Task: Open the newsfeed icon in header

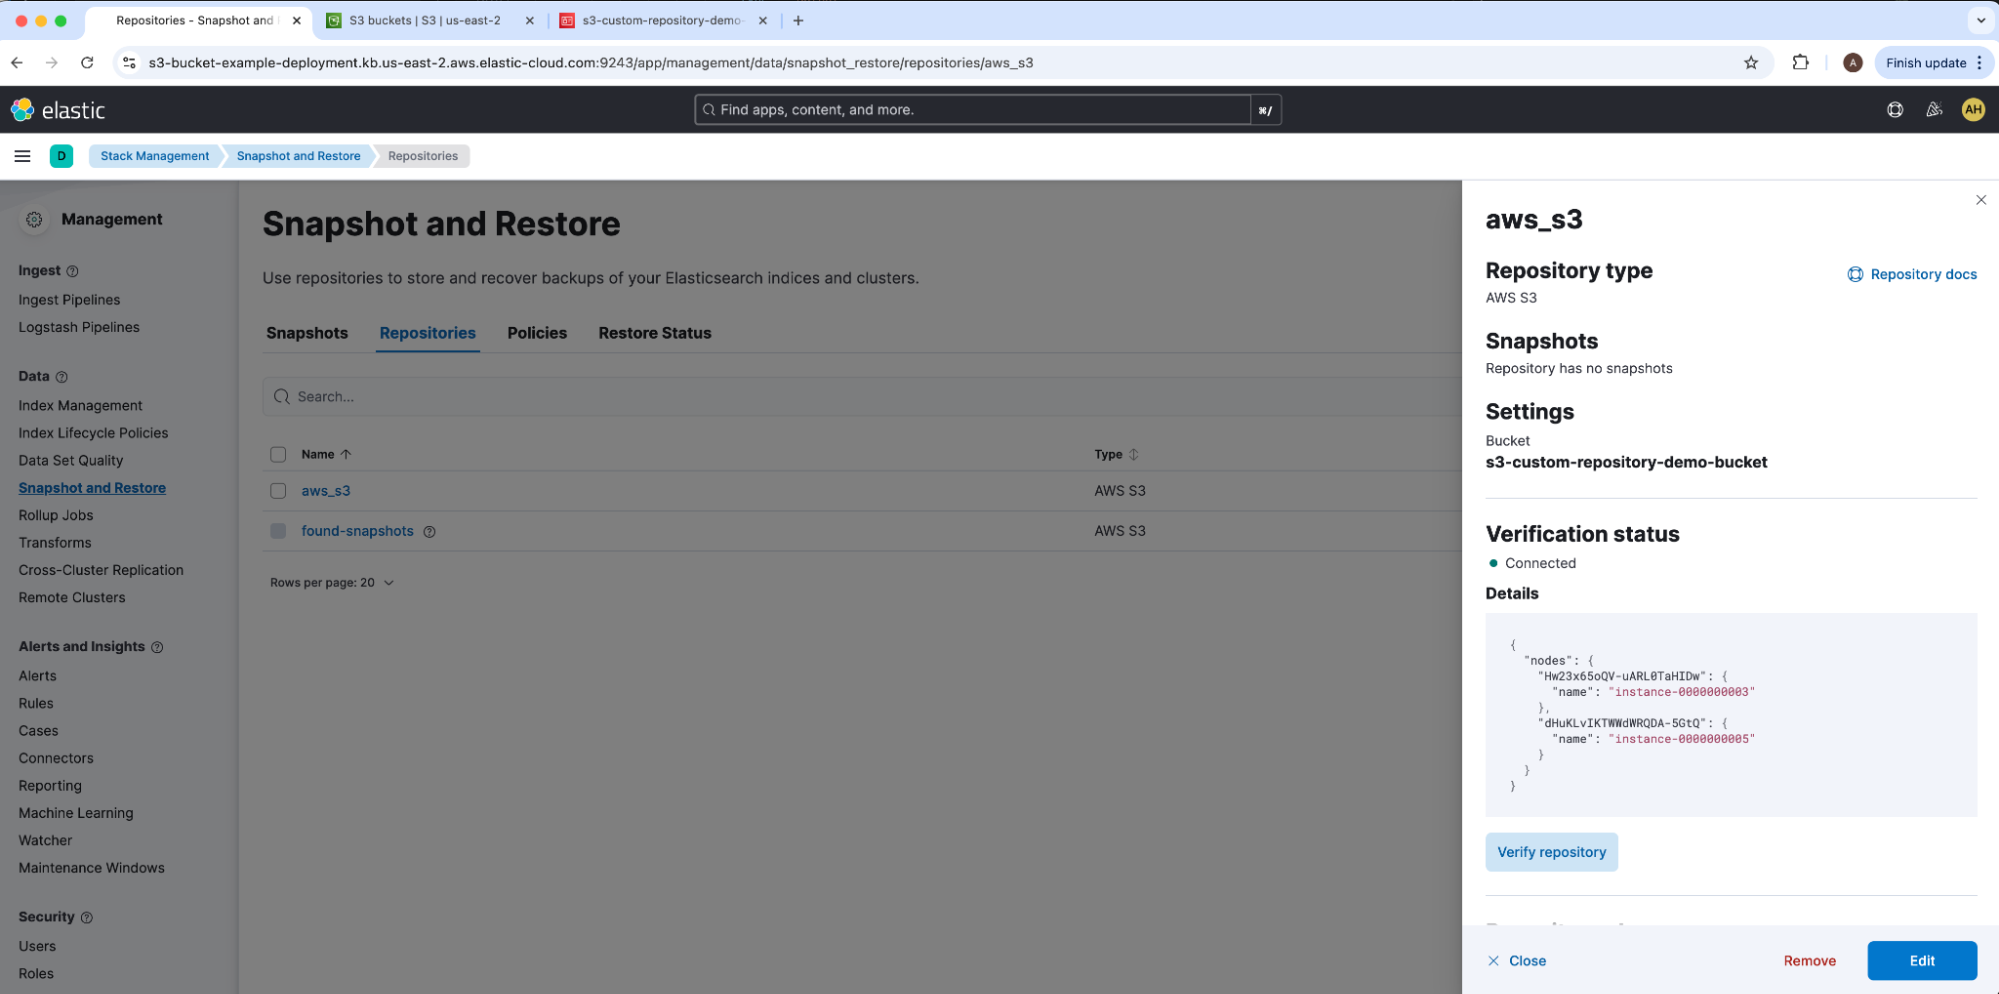Action: 1934,110
